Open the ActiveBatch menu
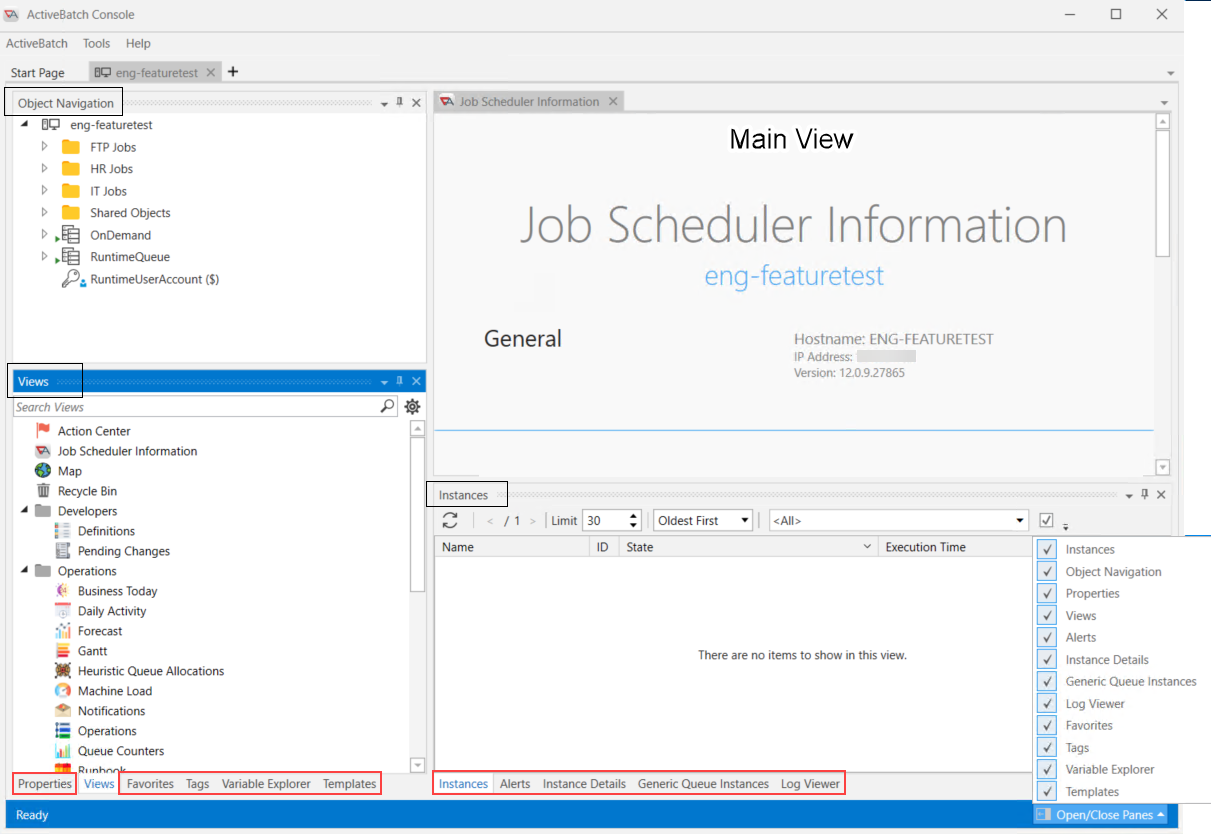The width and height of the screenshot is (1212, 834). pos(37,43)
